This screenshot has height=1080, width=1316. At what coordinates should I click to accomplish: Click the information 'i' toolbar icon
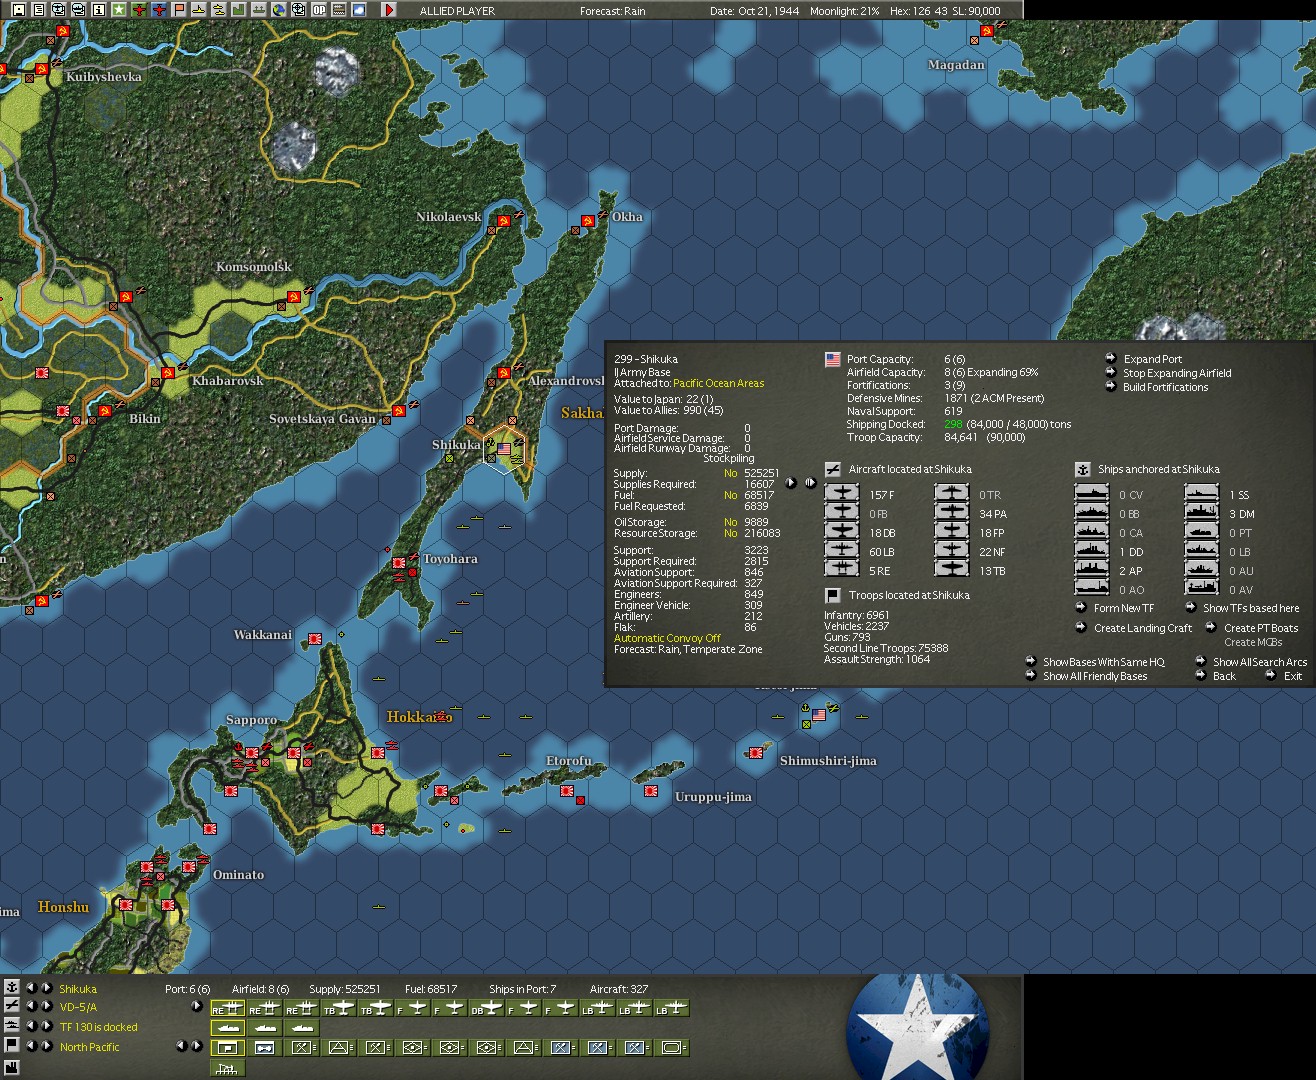[x=98, y=10]
